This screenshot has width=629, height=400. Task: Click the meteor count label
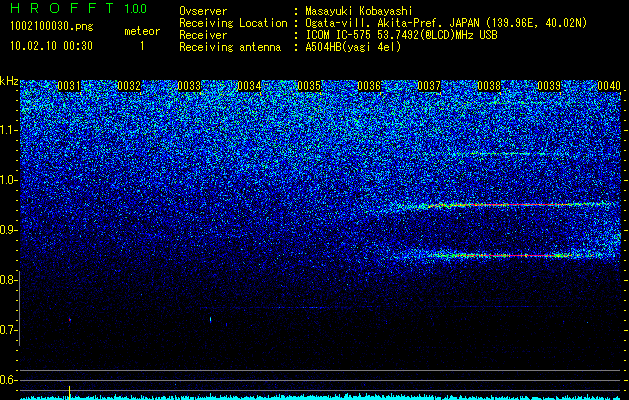point(142,31)
